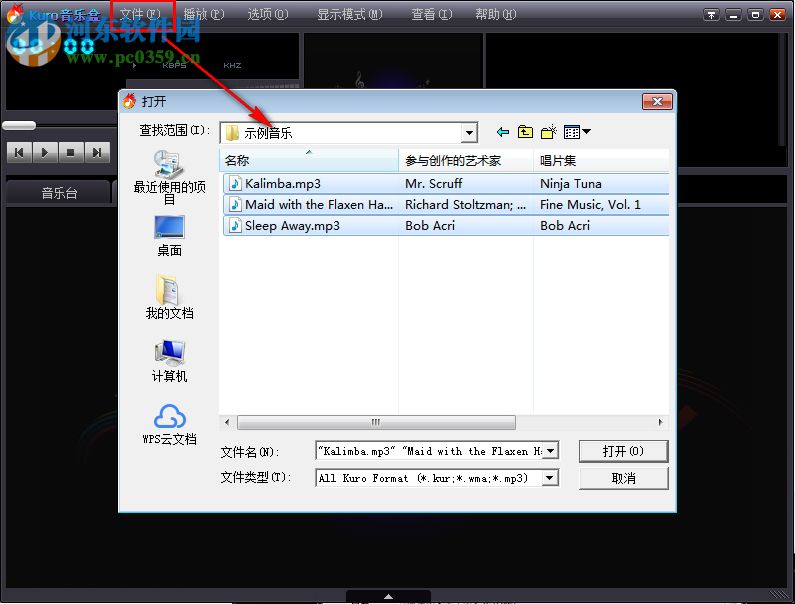Image resolution: width=795 pixels, height=604 pixels.
Task: Click the Maid with the Flaxen music icon
Action: coord(235,205)
